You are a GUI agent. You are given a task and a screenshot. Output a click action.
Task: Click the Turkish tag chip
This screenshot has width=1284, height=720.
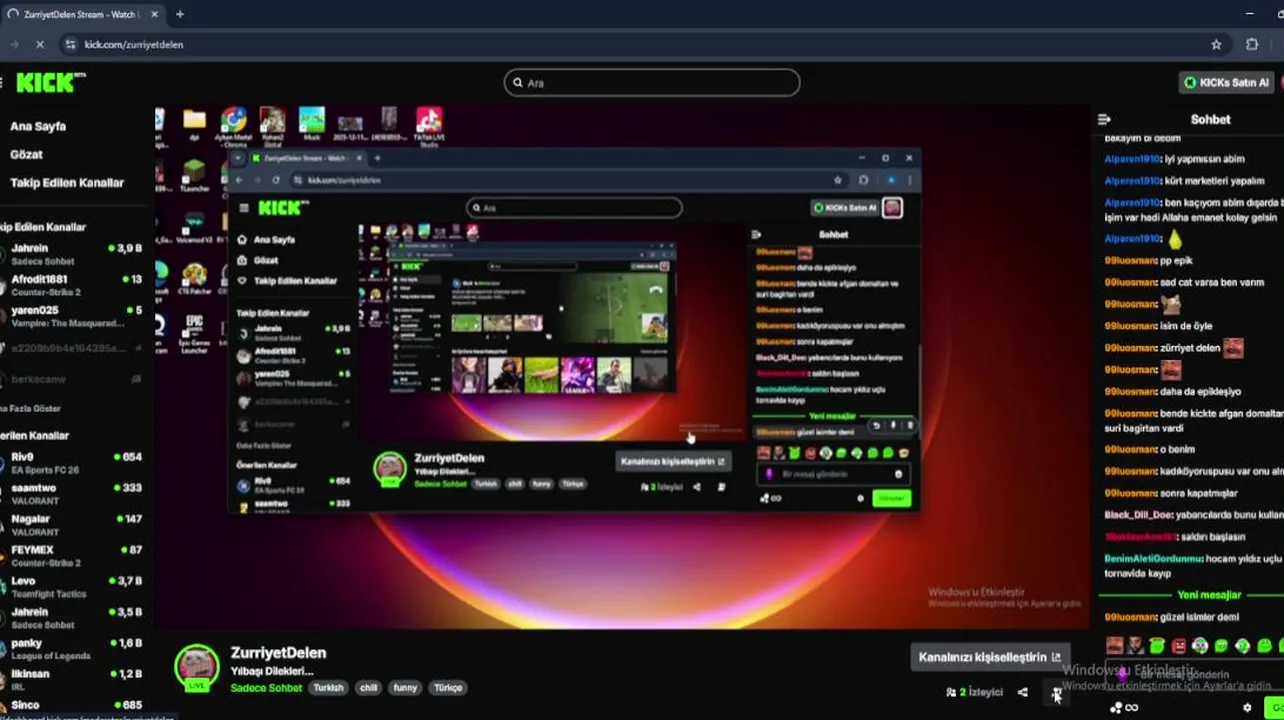[x=328, y=688]
